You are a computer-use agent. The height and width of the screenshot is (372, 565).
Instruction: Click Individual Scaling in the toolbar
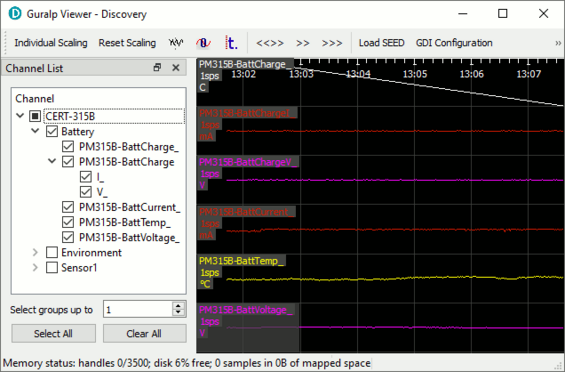(51, 43)
